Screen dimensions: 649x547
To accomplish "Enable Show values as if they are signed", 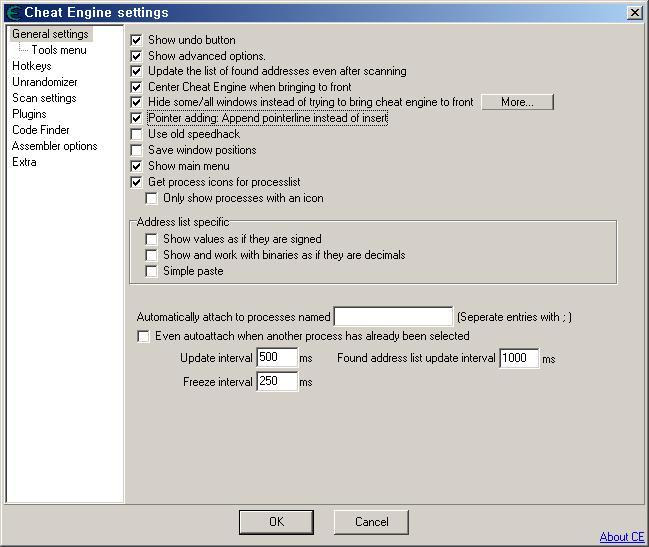I will [x=151, y=239].
